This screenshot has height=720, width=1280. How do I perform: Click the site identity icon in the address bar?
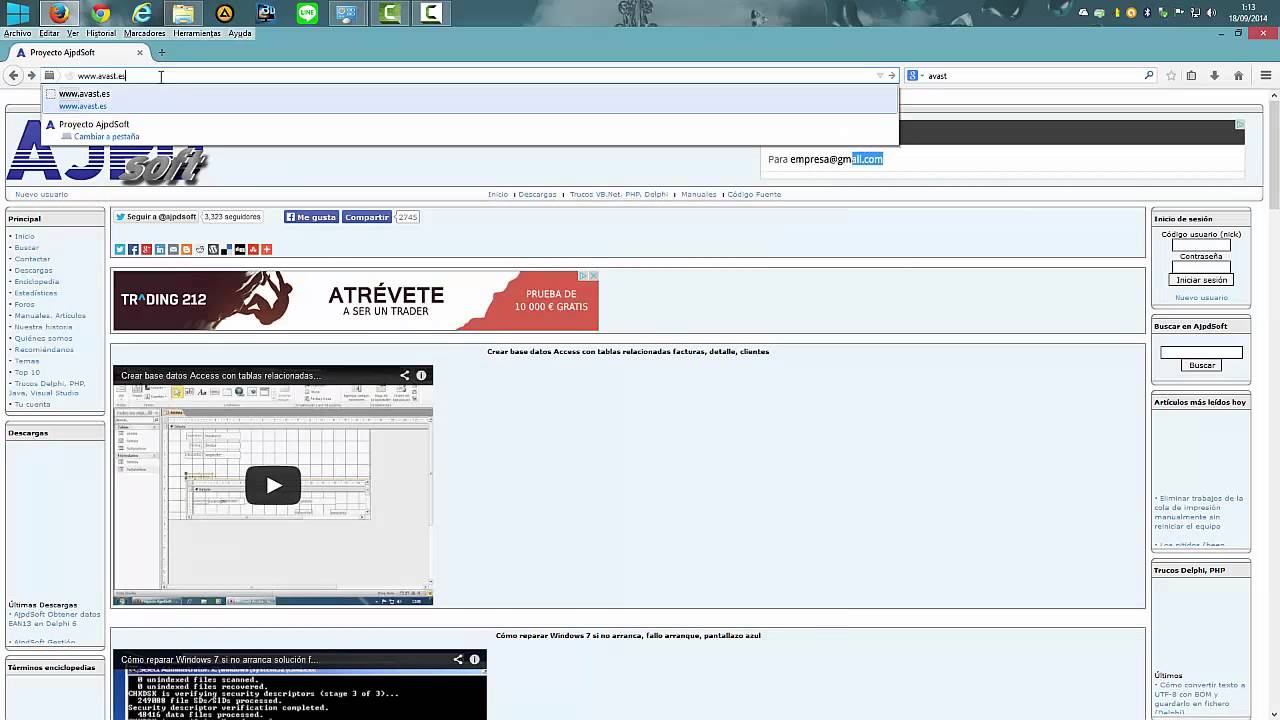point(49,75)
